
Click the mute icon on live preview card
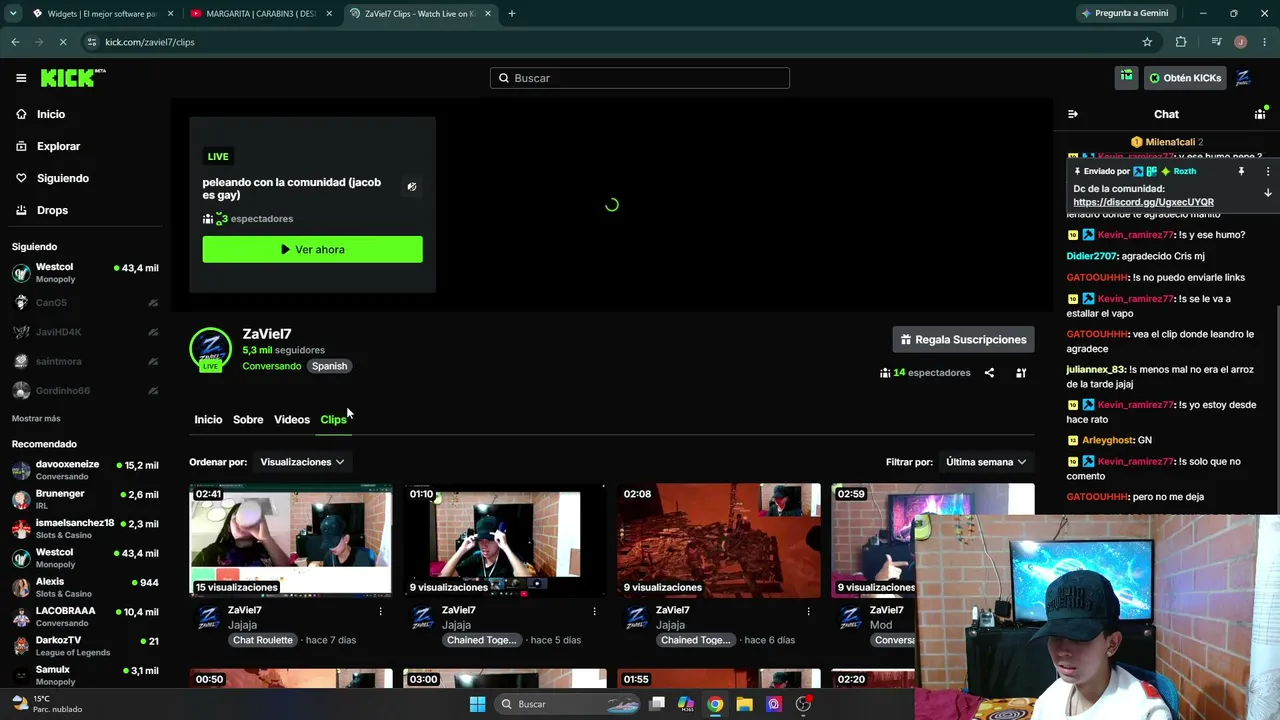412,187
